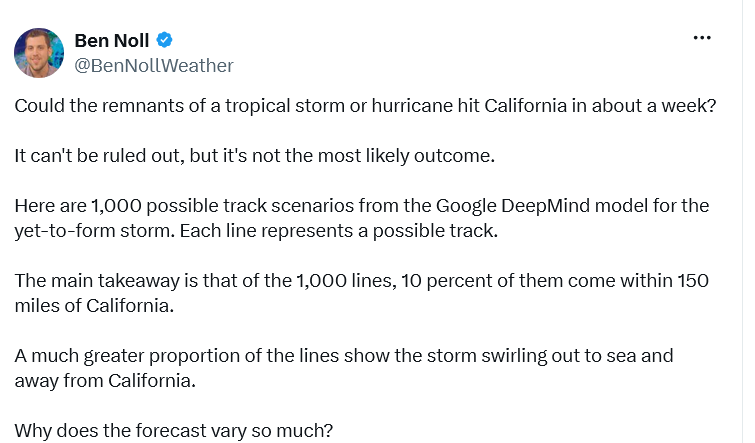Select the "It can't be ruled out" line
The height and width of the screenshot is (443, 755).
(255, 156)
